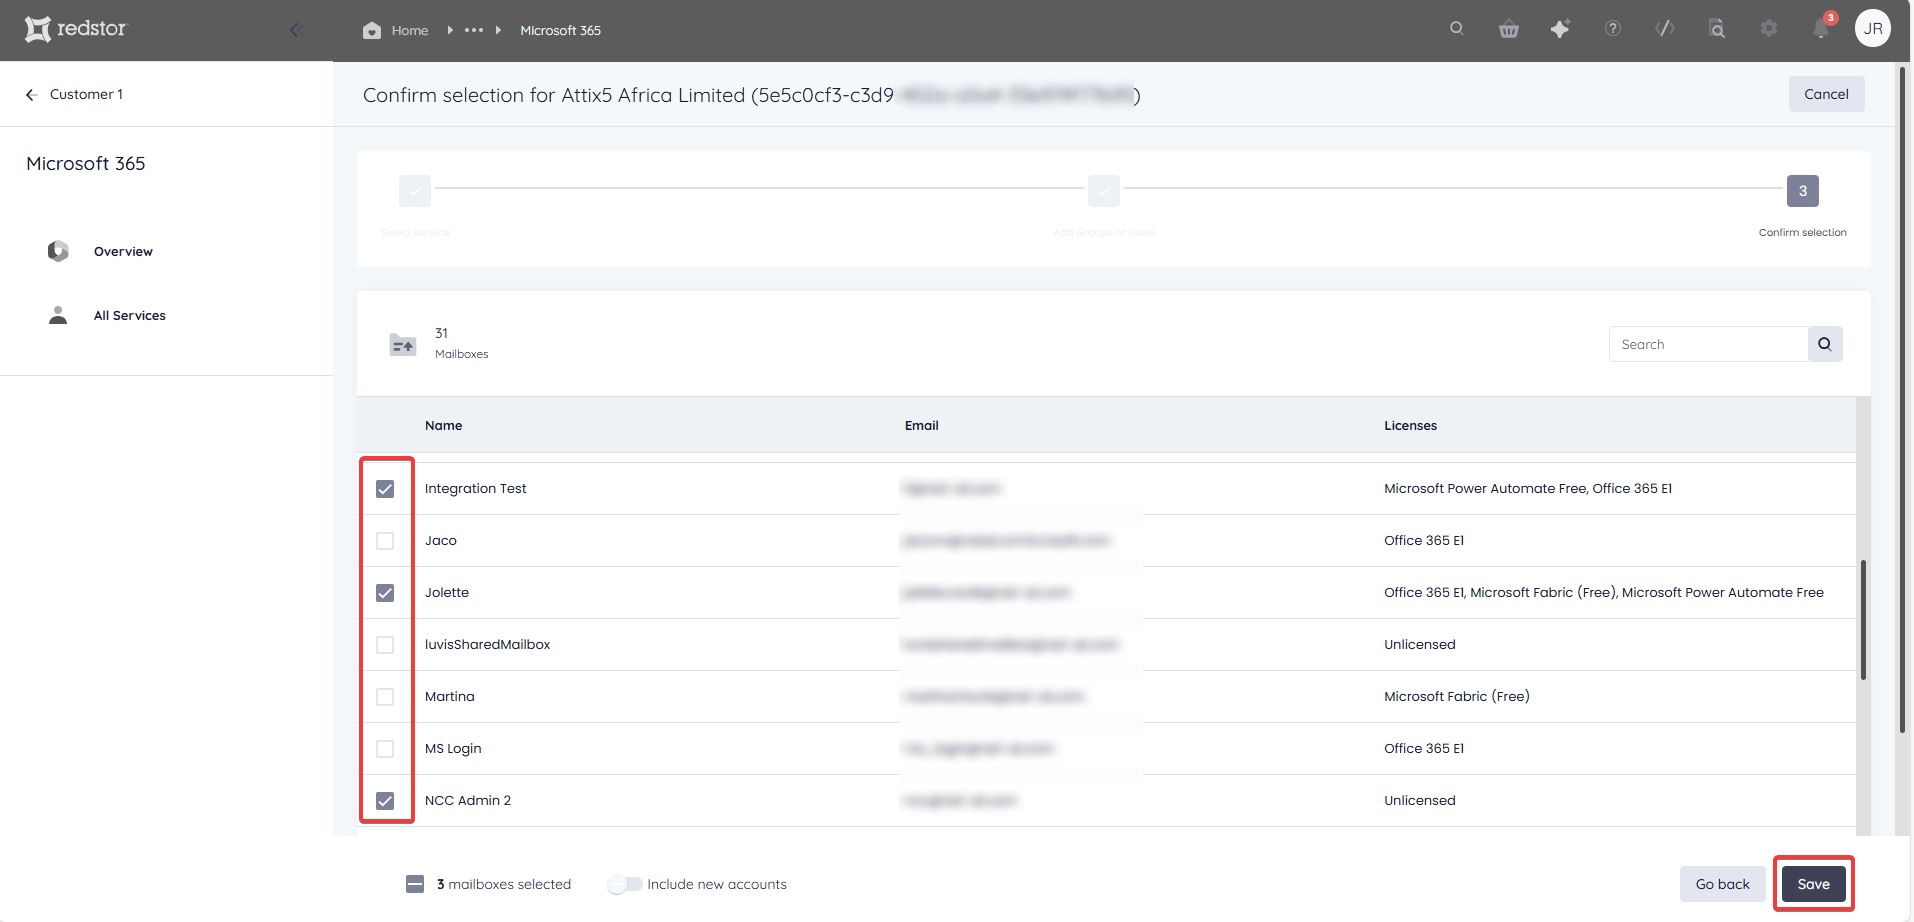Check the luvisSharedMailbox checkbox
This screenshot has height=922, width=1914.
click(x=385, y=645)
